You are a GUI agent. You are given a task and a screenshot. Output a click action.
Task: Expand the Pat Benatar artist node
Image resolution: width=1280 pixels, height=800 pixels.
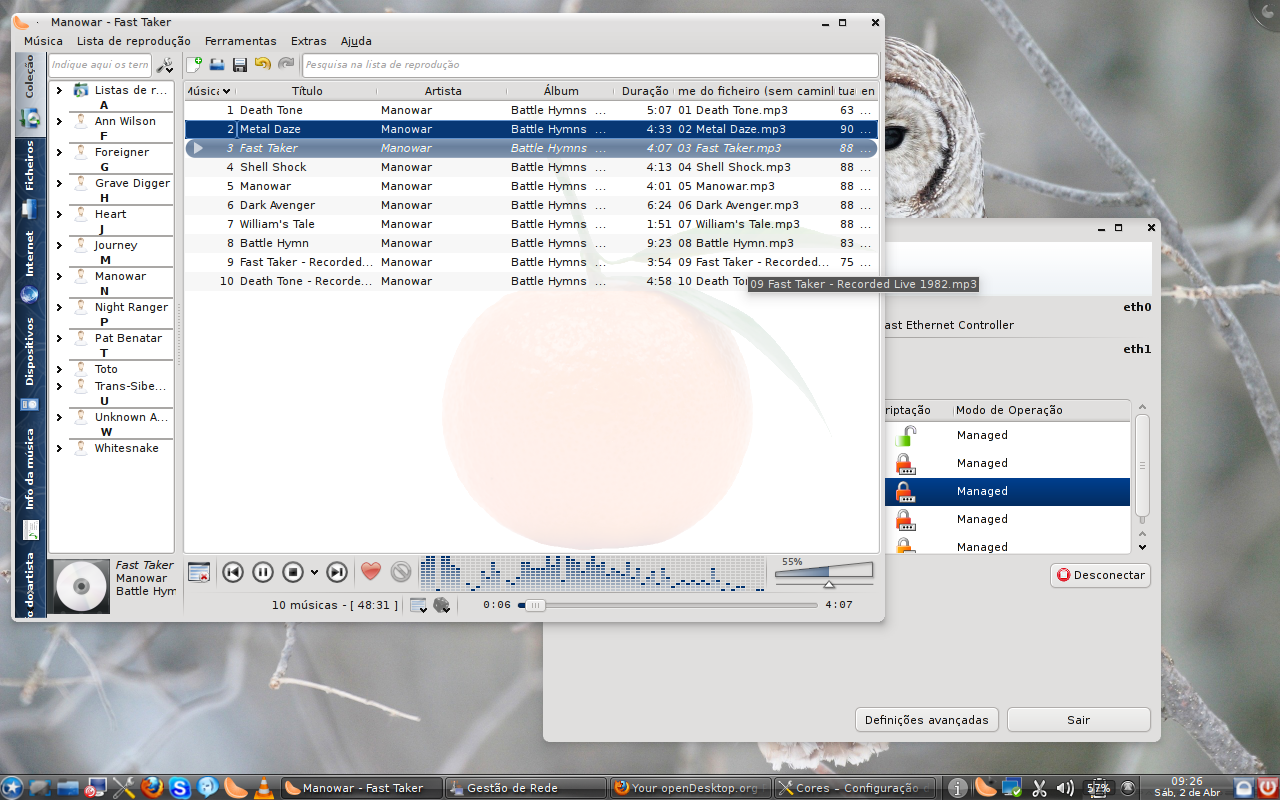59,338
